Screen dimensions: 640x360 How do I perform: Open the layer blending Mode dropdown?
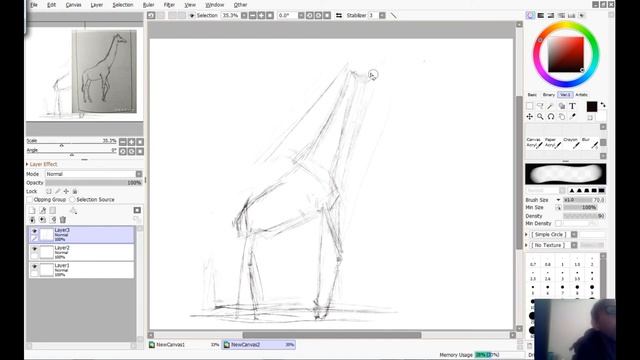pyautogui.click(x=139, y=174)
